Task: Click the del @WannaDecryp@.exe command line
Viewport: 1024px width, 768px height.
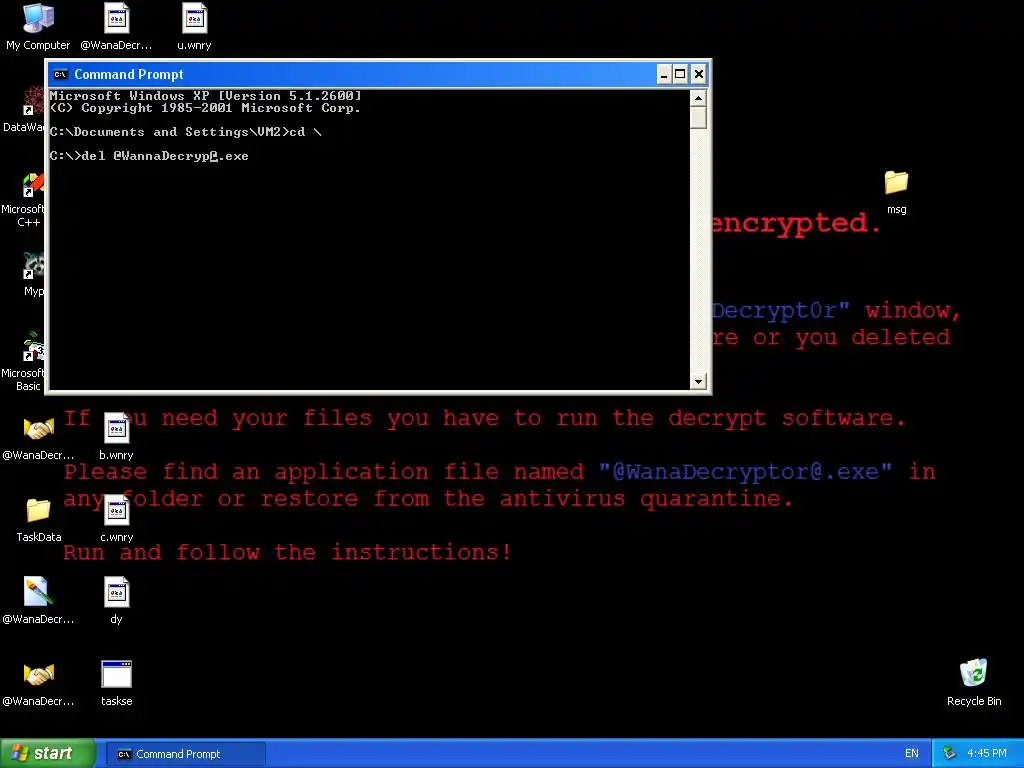Action: (149, 156)
